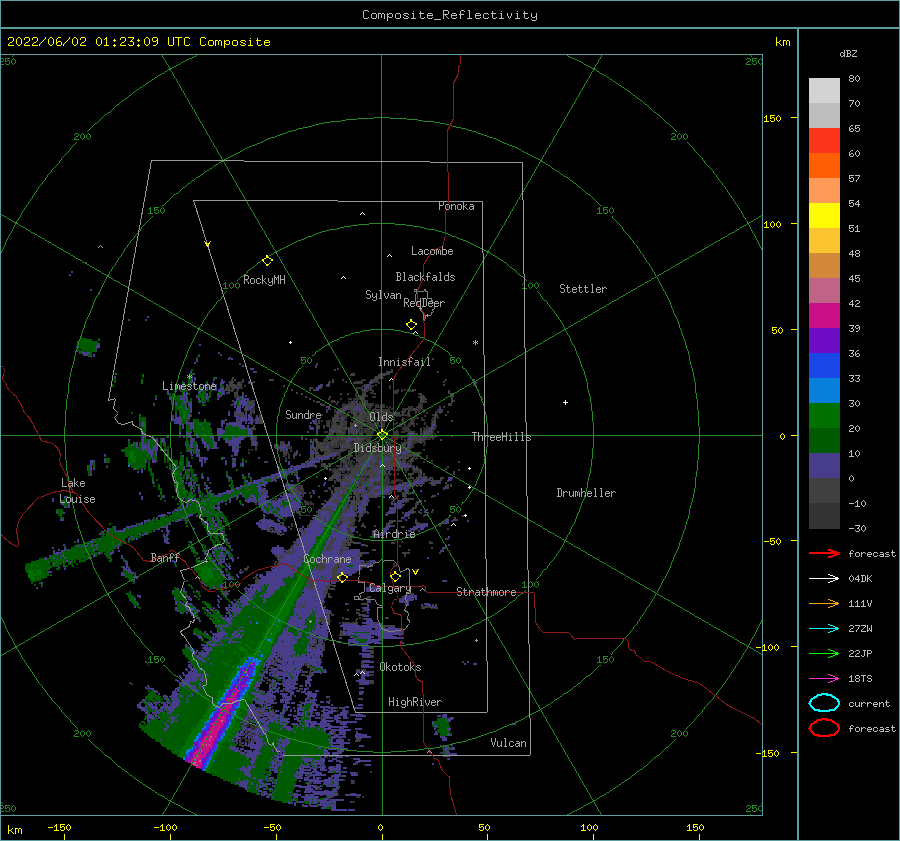Click the yellow diamond marker below RedDeer

tap(411, 324)
